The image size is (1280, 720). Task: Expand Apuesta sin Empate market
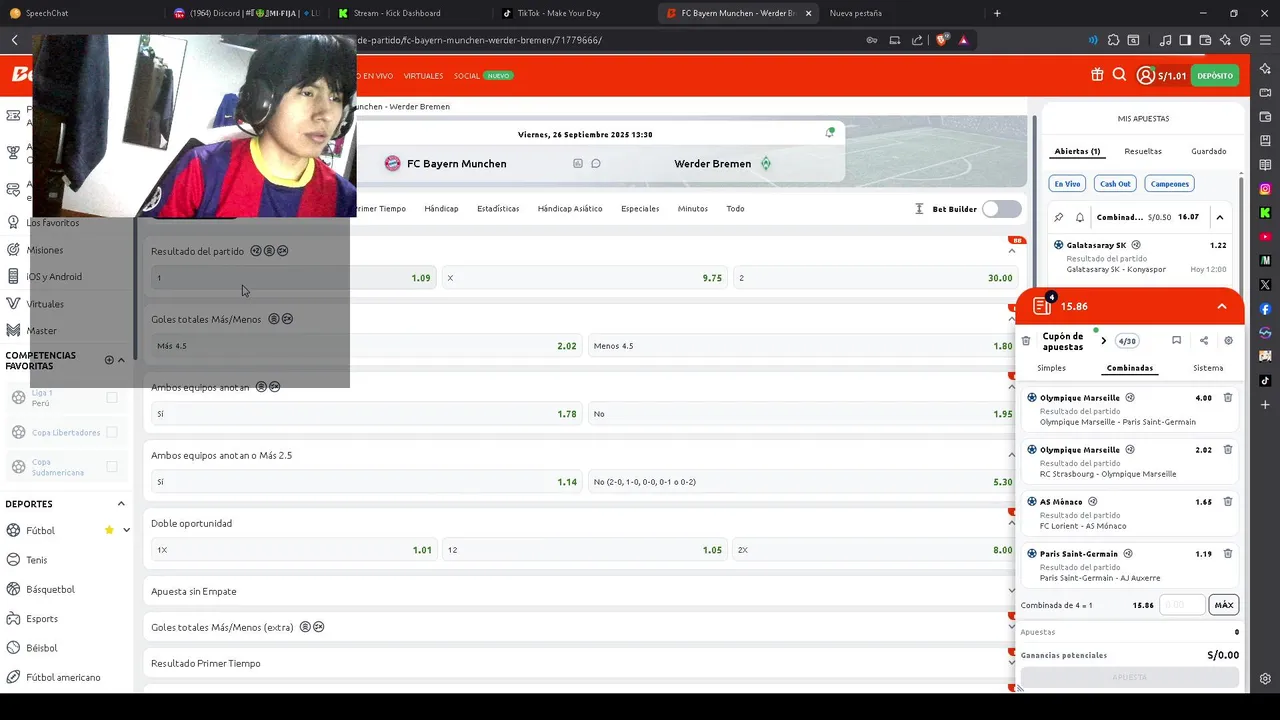point(1011,591)
